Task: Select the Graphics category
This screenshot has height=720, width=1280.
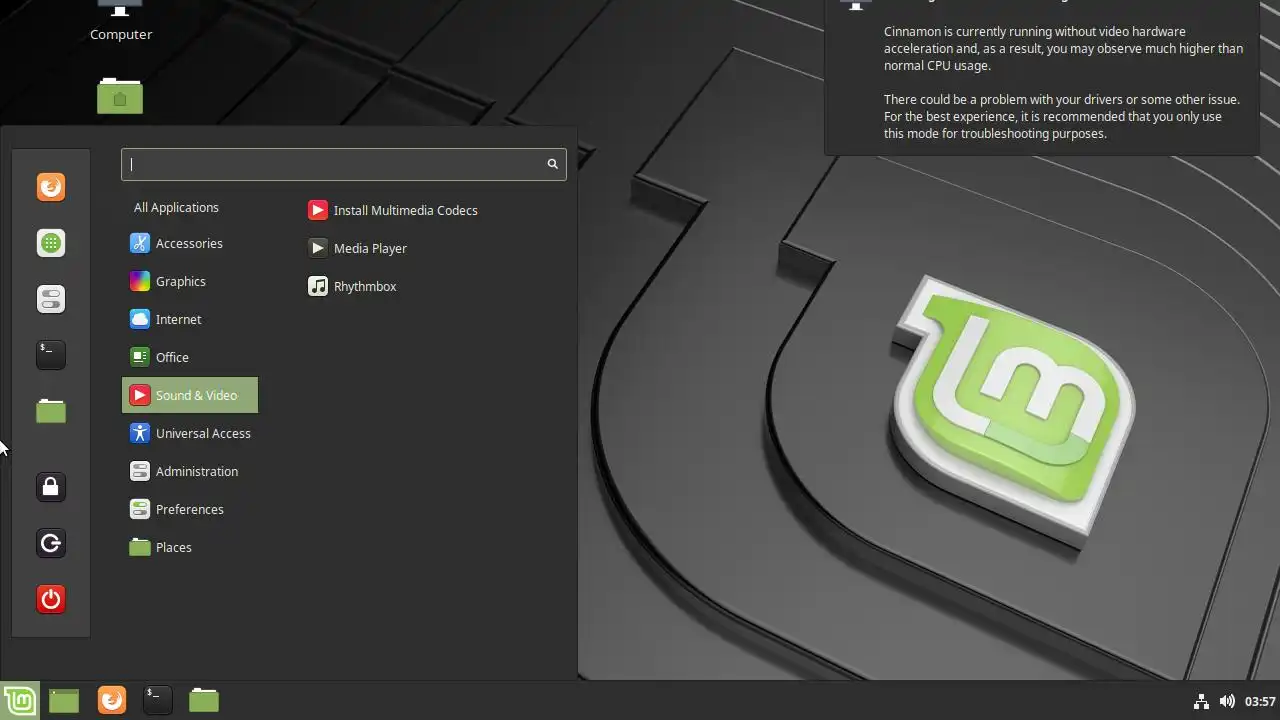Action: point(190,281)
